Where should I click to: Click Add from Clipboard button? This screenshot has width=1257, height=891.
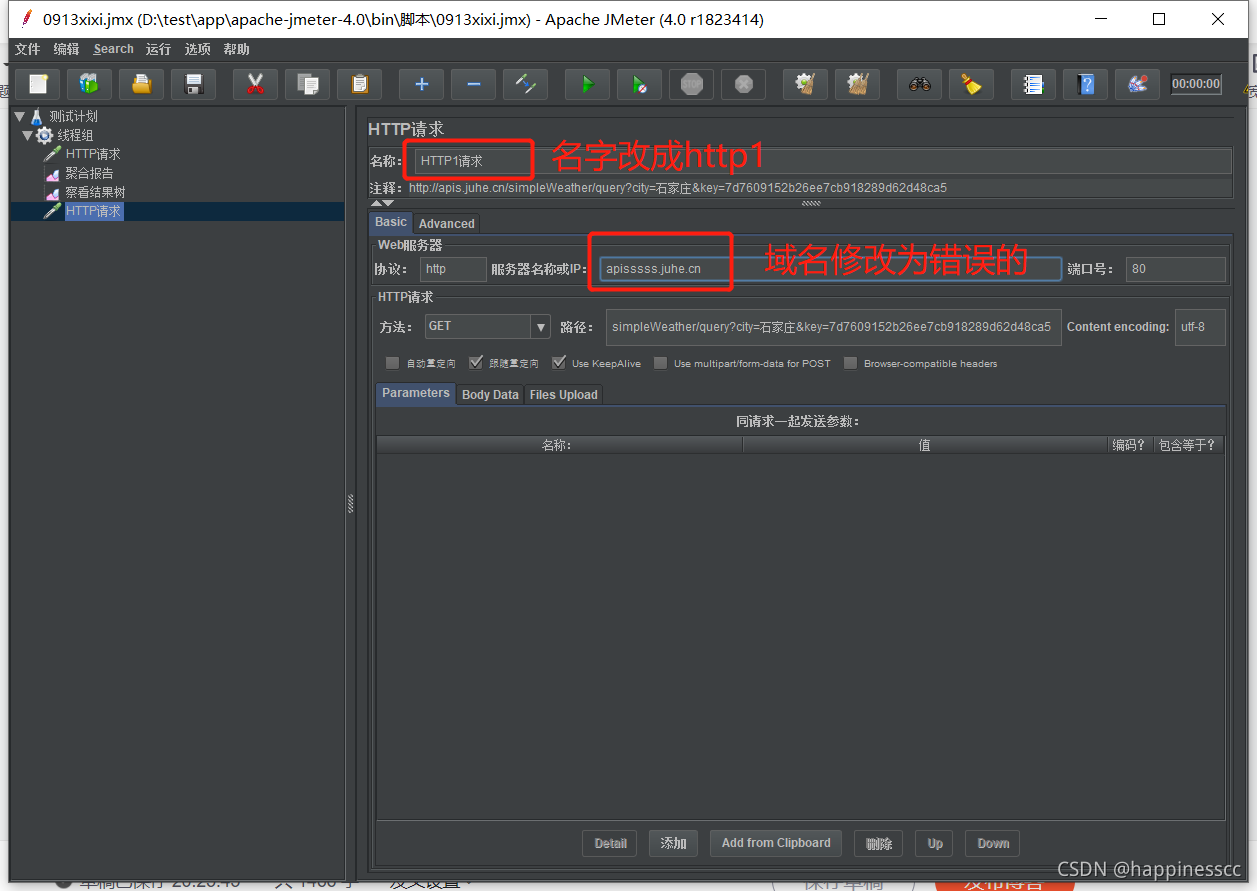(x=776, y=843)
